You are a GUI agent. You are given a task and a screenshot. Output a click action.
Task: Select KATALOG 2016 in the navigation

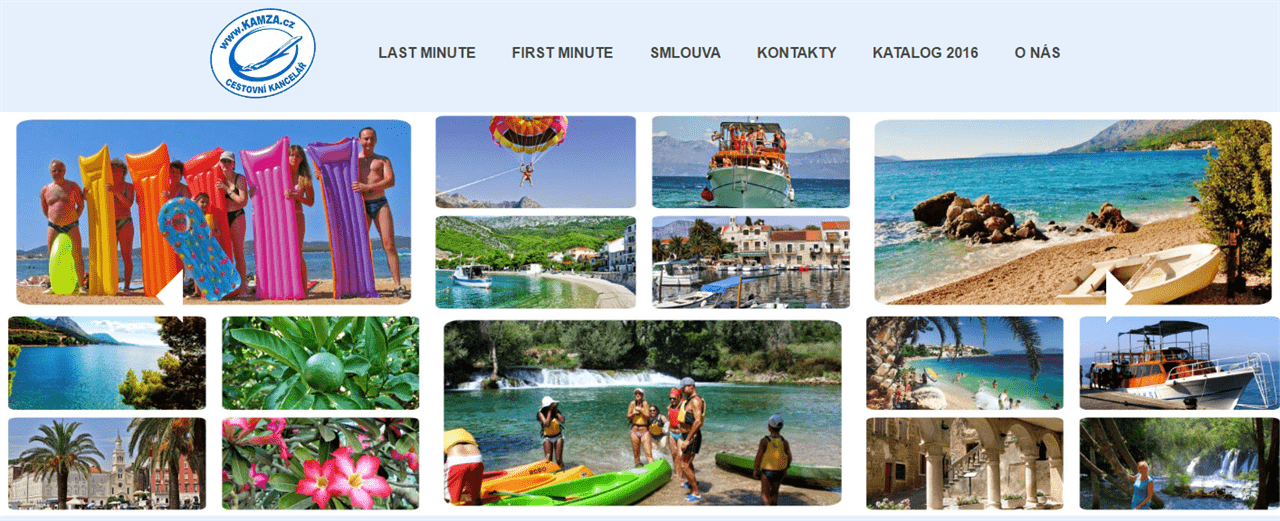(925, 53)
